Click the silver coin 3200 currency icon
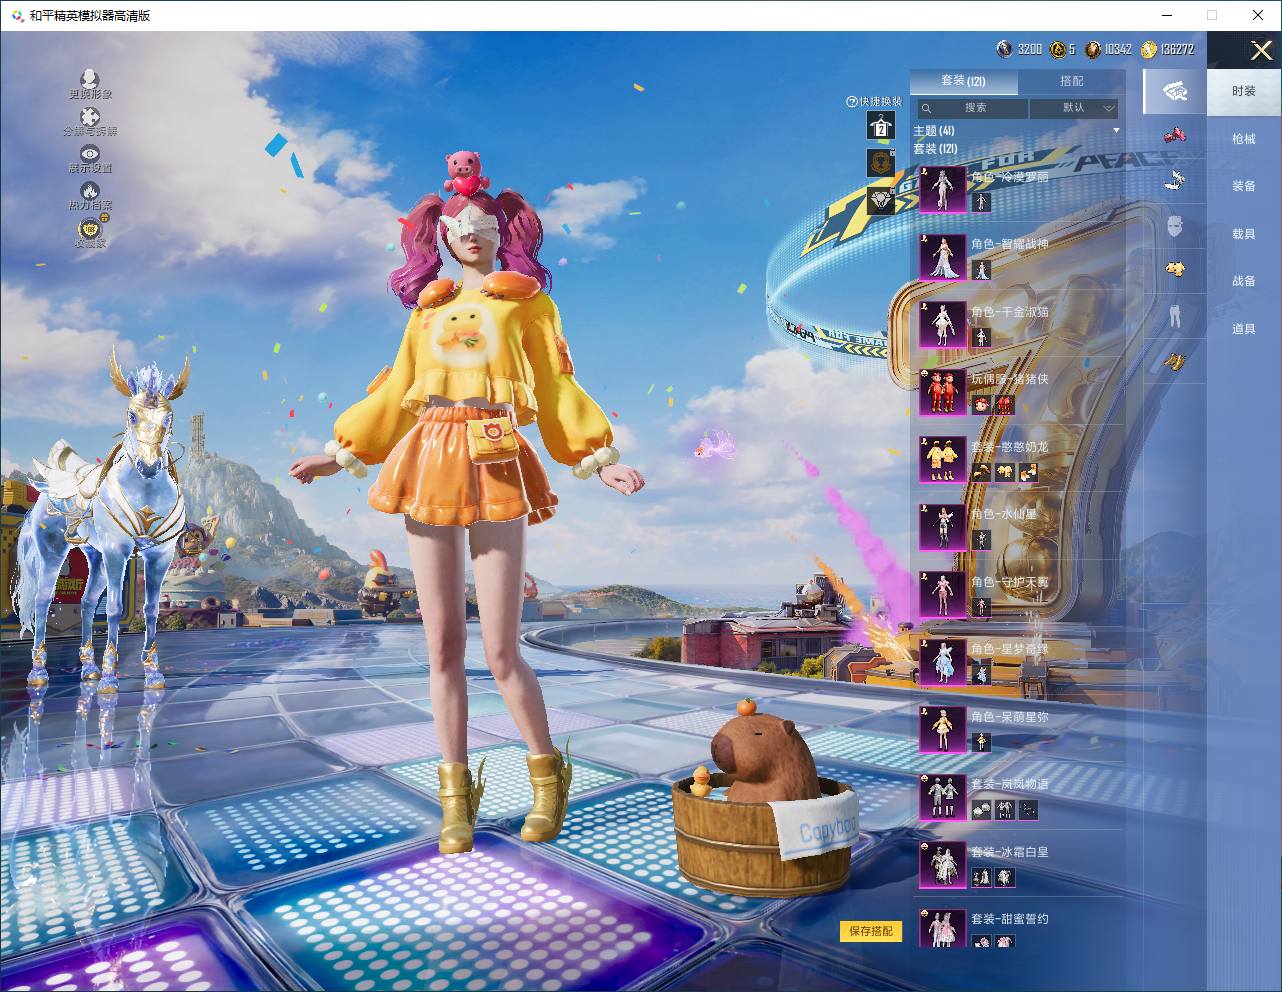1282x992 pixels. [1004, 49]
